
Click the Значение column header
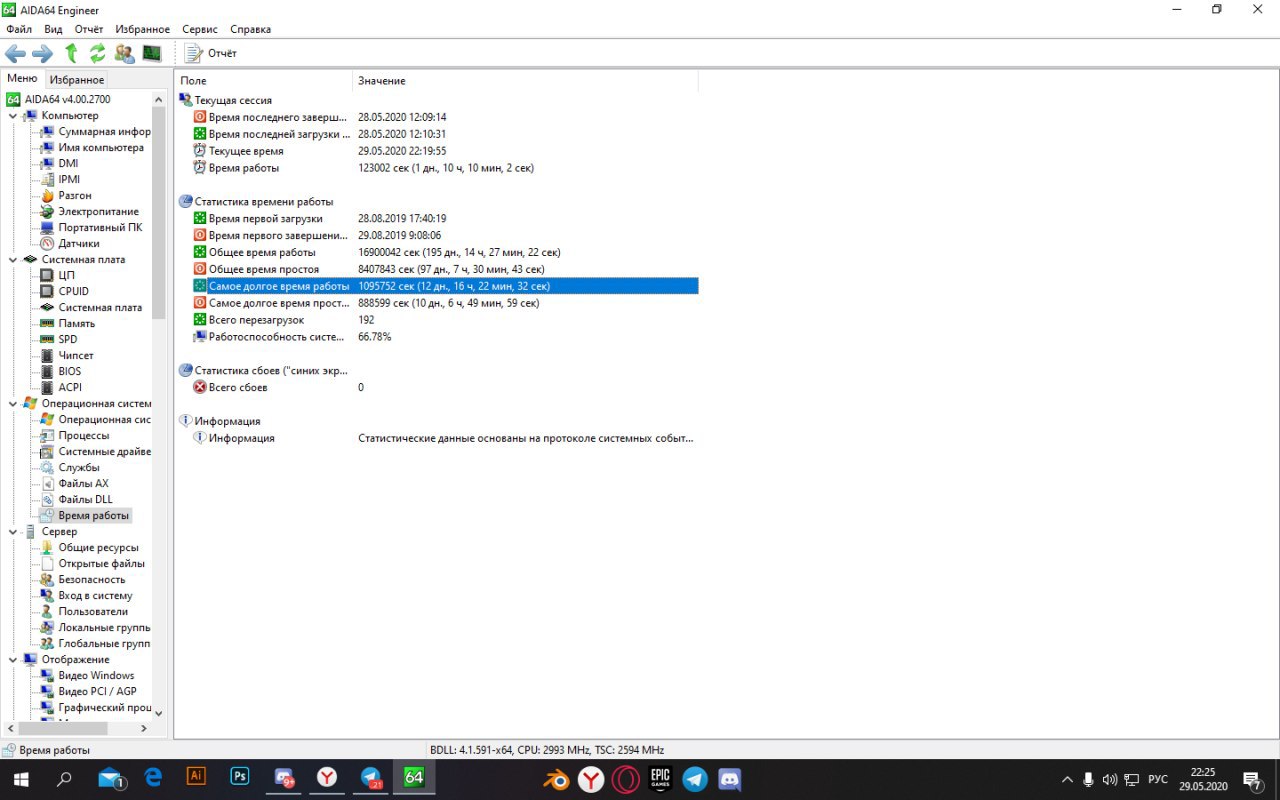525,80
